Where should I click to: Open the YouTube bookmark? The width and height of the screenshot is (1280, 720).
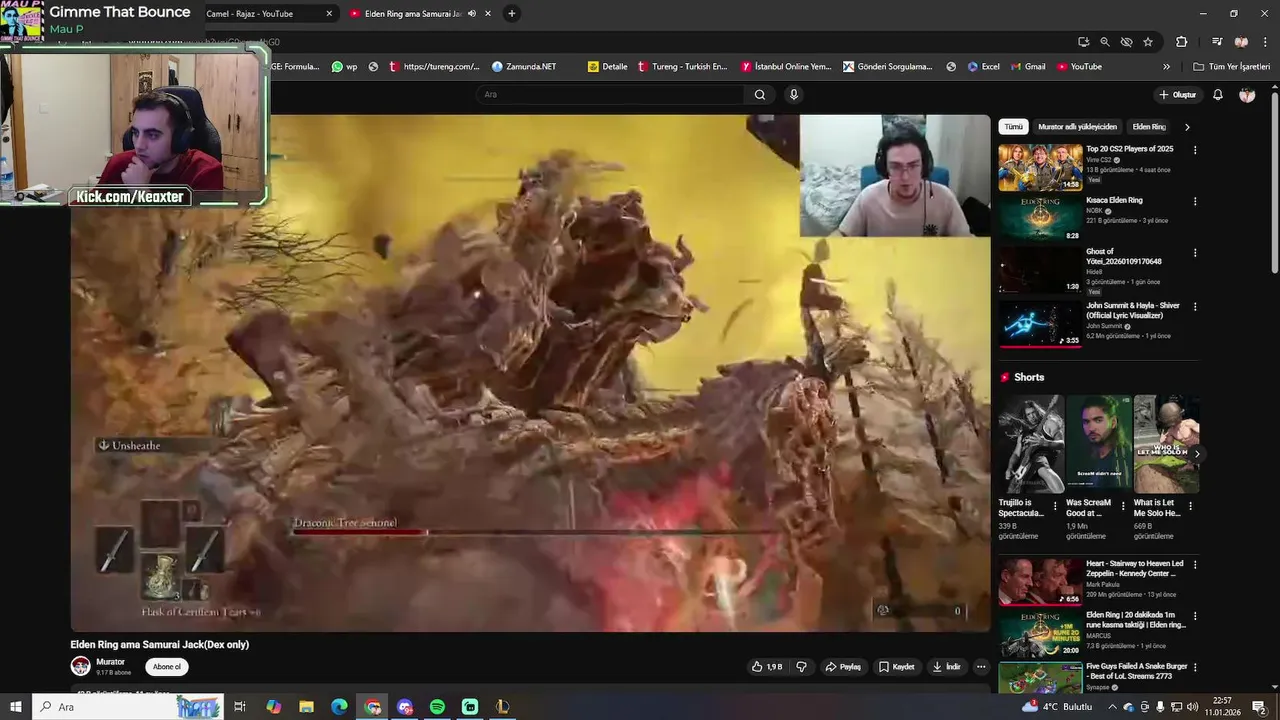[1079, 67]
